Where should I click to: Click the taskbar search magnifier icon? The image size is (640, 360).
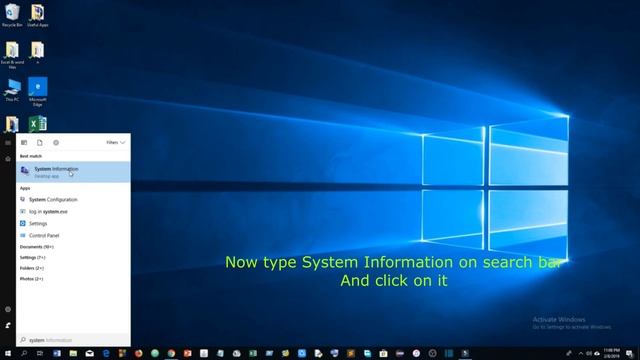[x=24, y=353]
